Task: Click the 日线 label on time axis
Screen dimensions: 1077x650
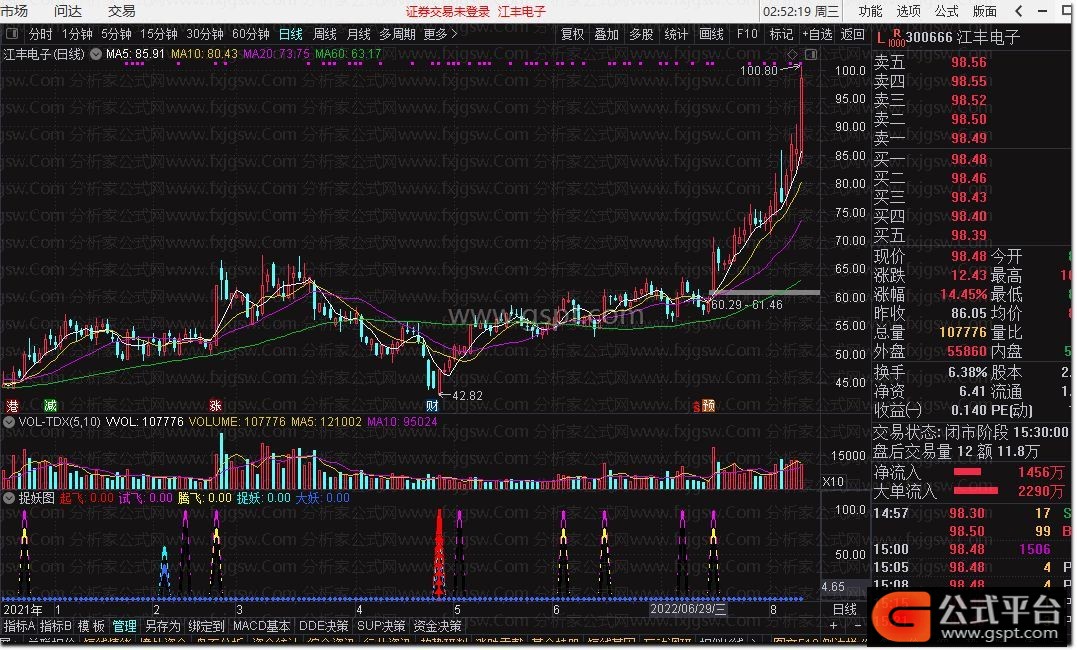Action: tap(844, 609)
